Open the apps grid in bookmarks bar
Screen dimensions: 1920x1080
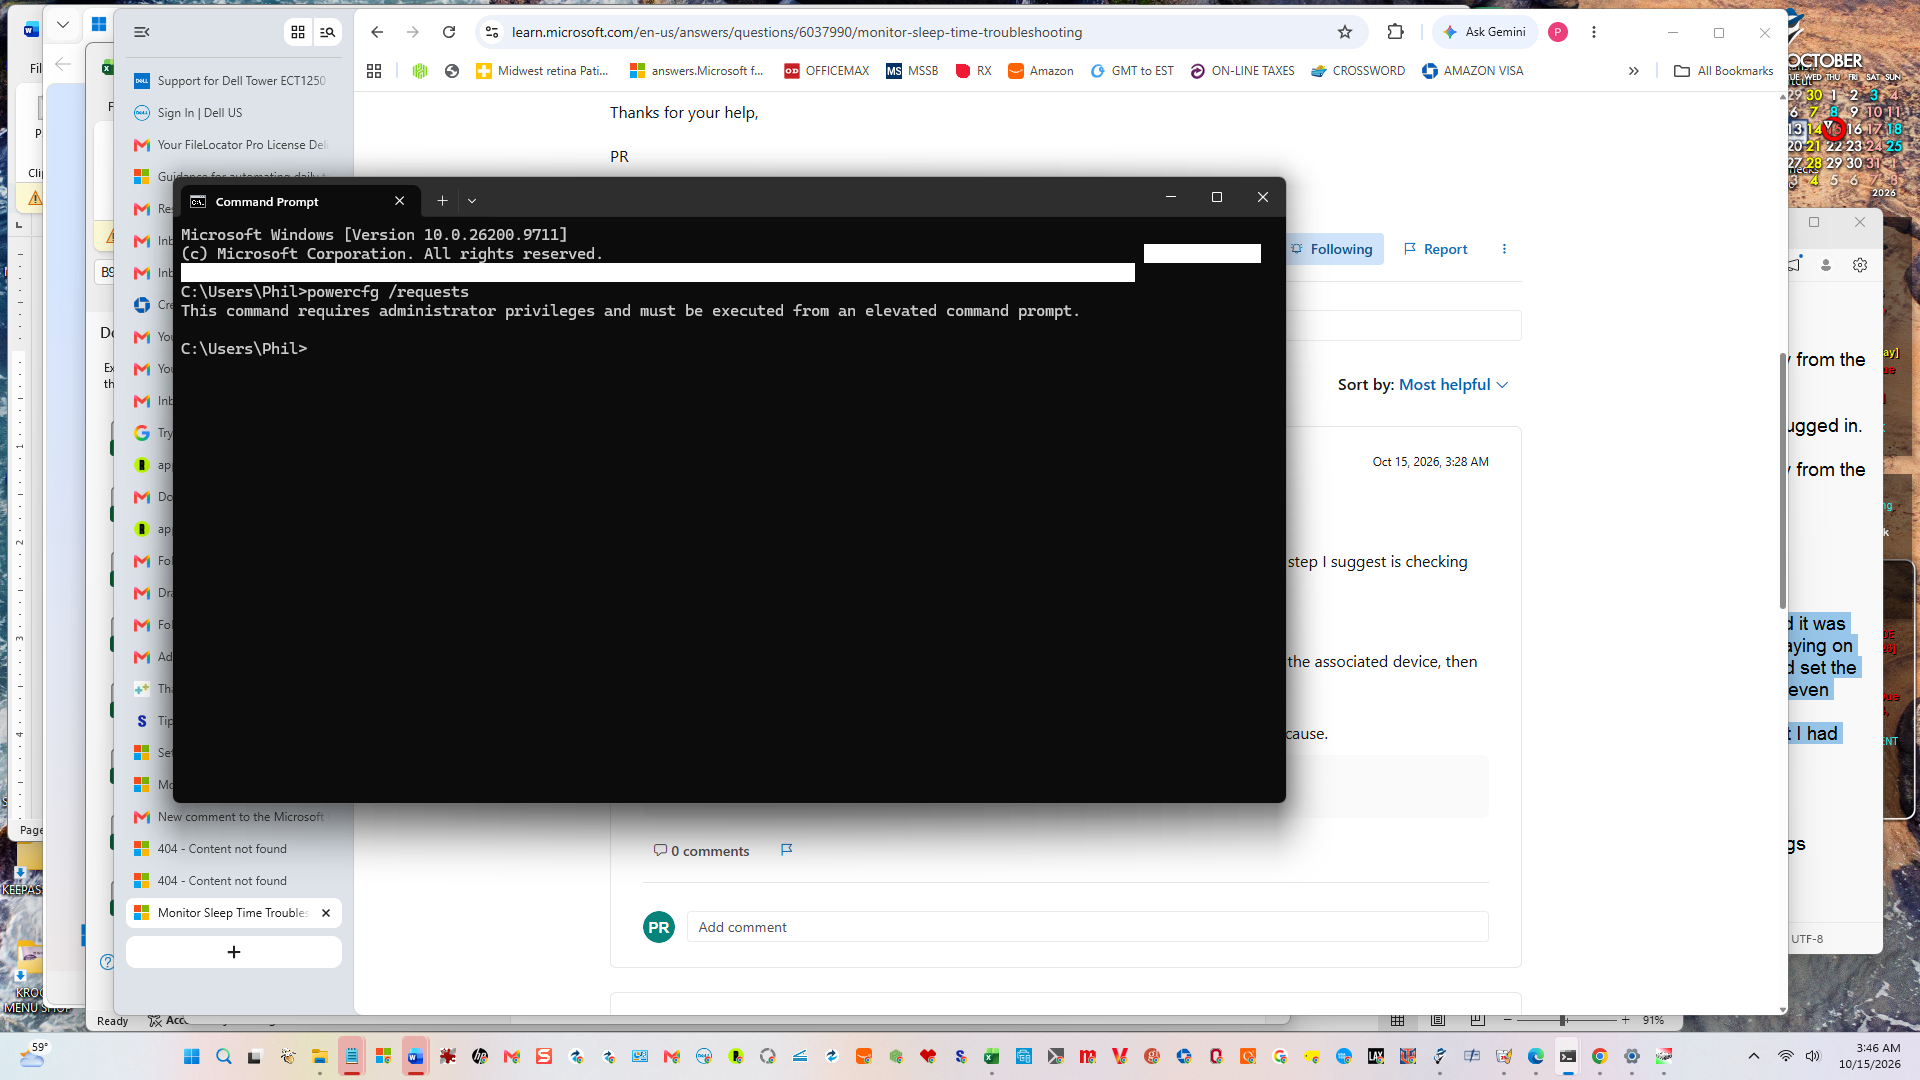[374, 71]
